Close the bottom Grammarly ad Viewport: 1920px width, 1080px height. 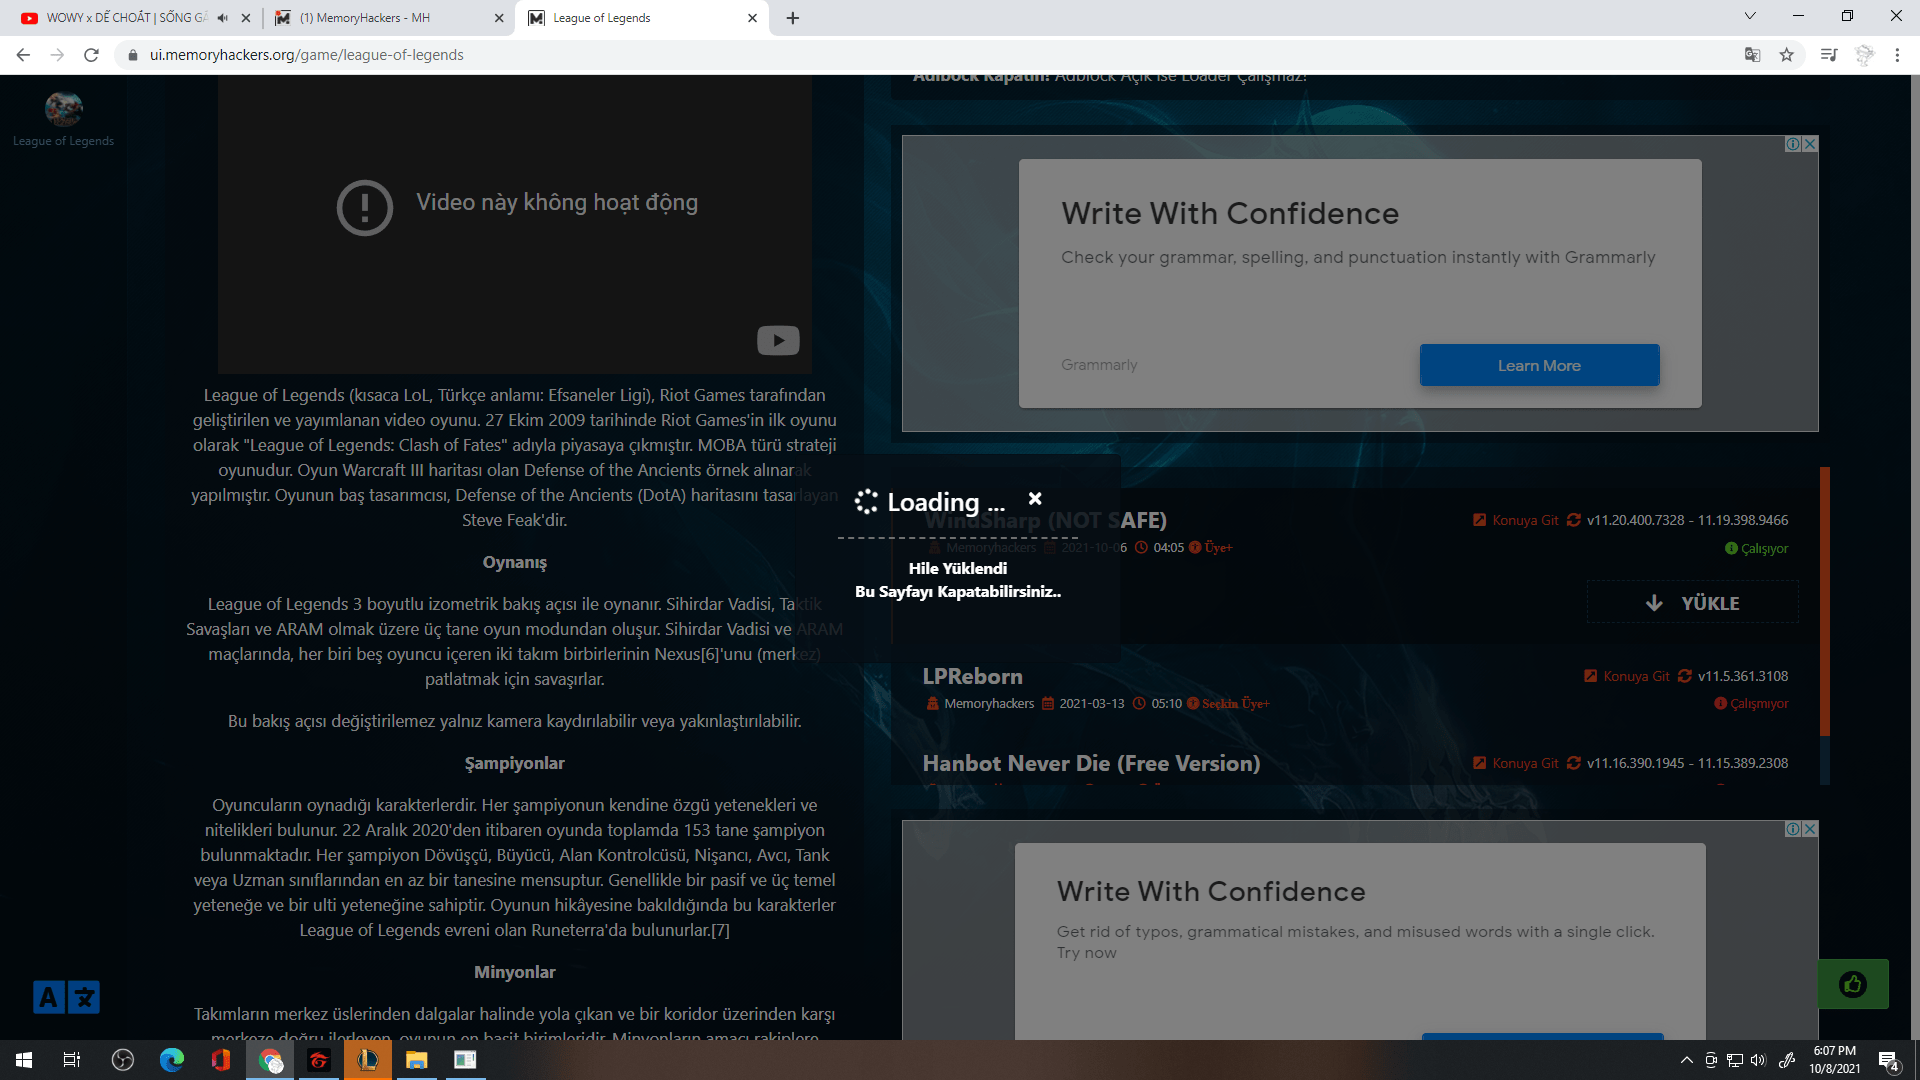(1810, 829)
